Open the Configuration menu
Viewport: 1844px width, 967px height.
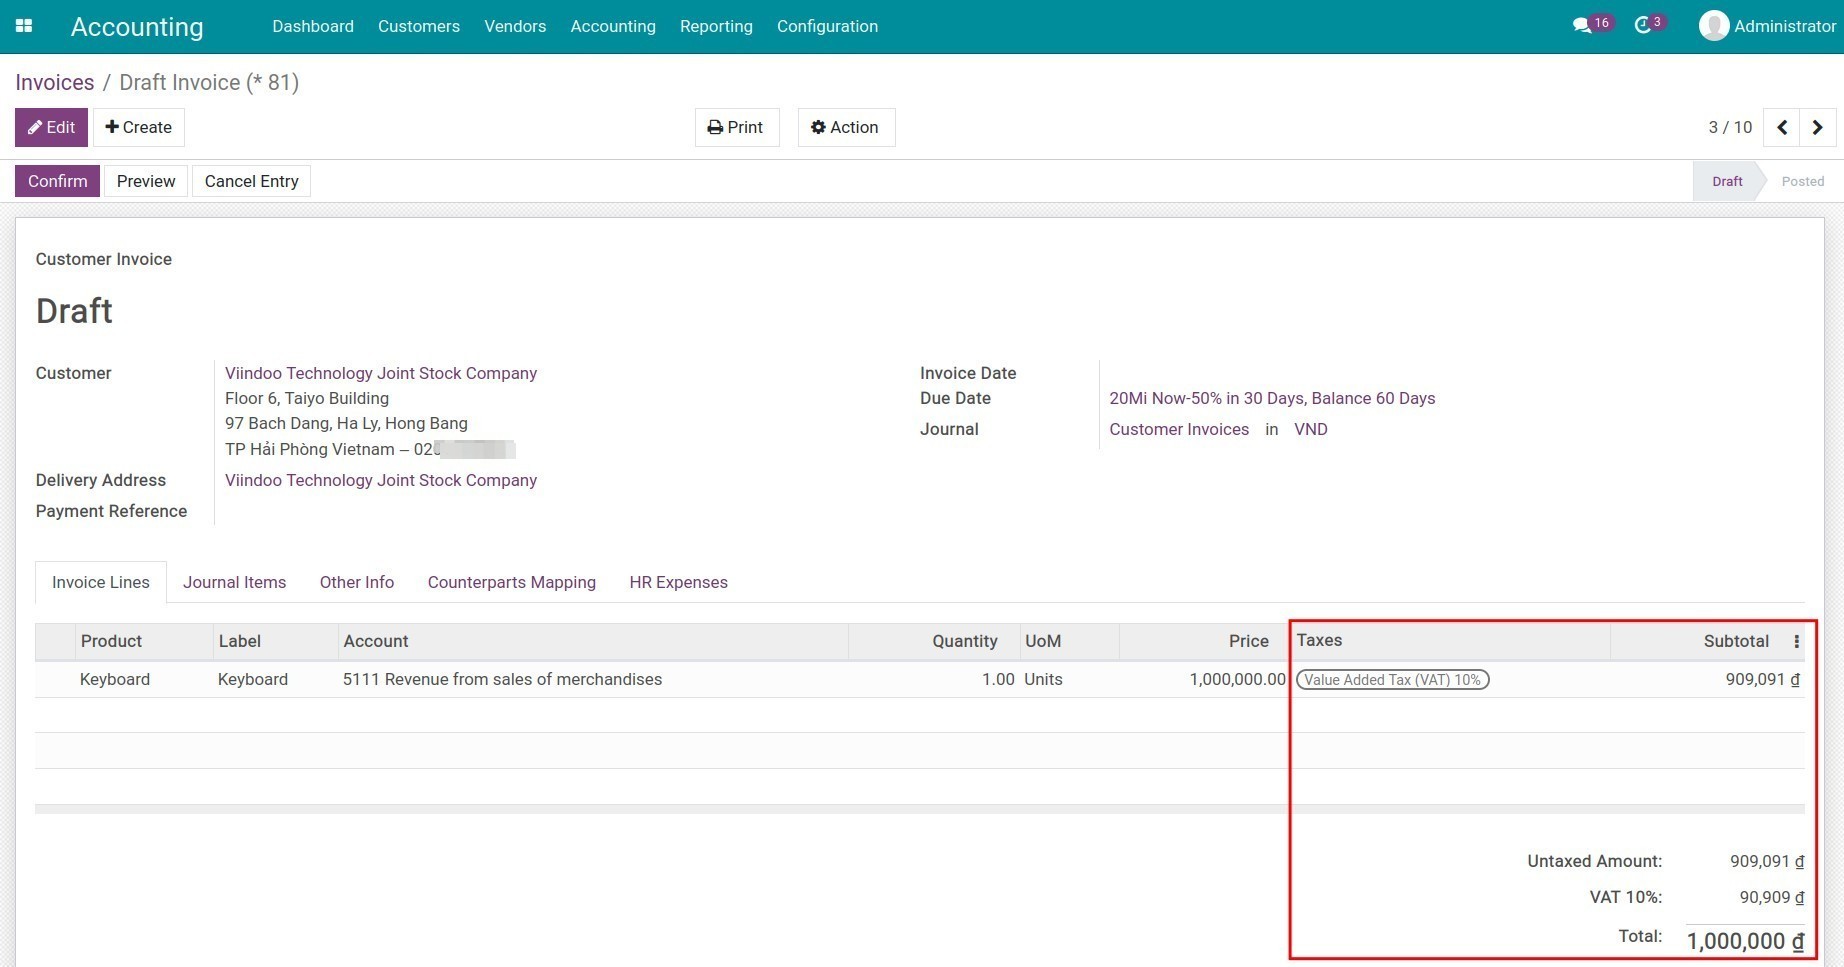point(826,26)
